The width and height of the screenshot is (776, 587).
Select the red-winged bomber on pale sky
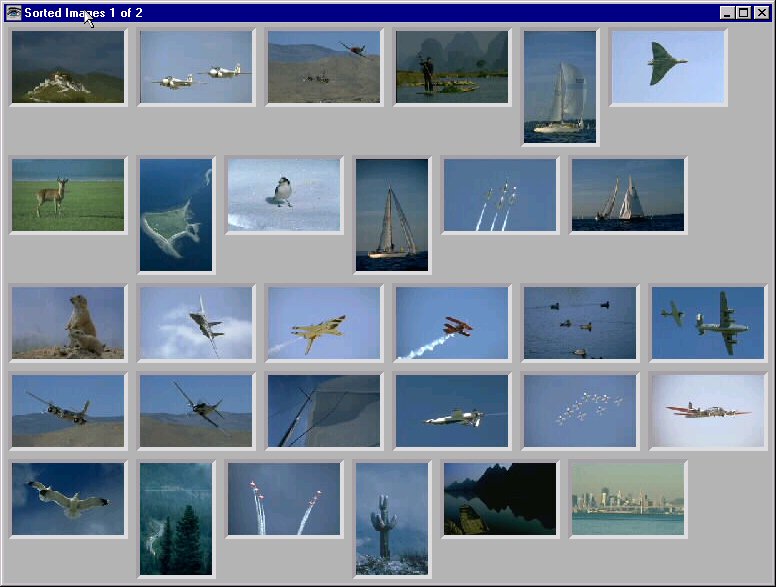[x=708, y=411]
